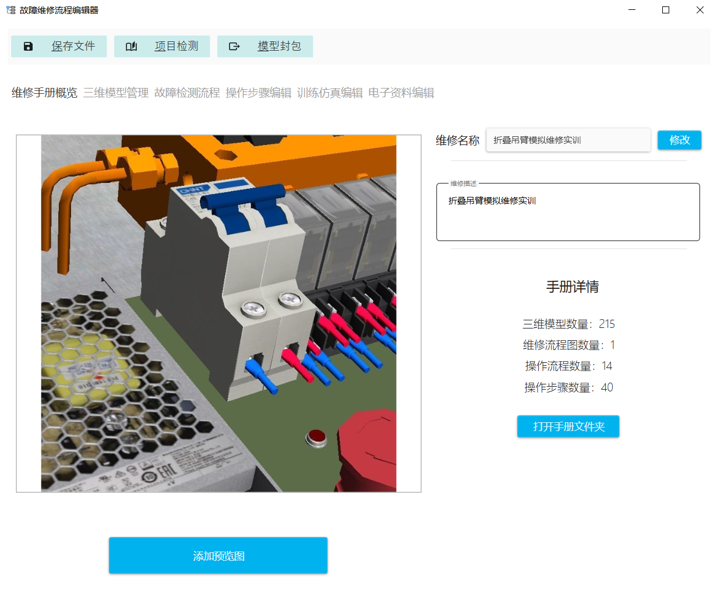Focus the 维修名称 text field
The image size is (717, 597).
pos(567,140)
